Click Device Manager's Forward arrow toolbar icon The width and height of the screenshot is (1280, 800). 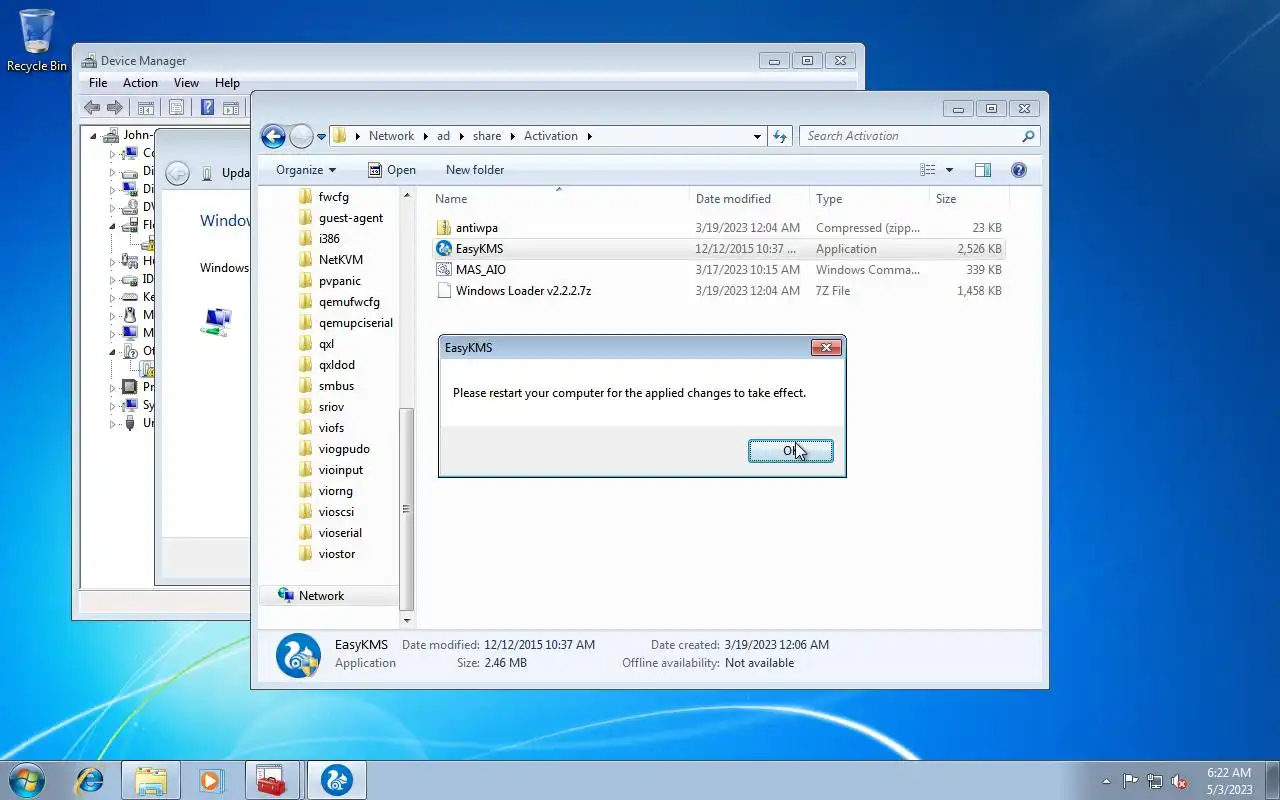pos(114,107)
